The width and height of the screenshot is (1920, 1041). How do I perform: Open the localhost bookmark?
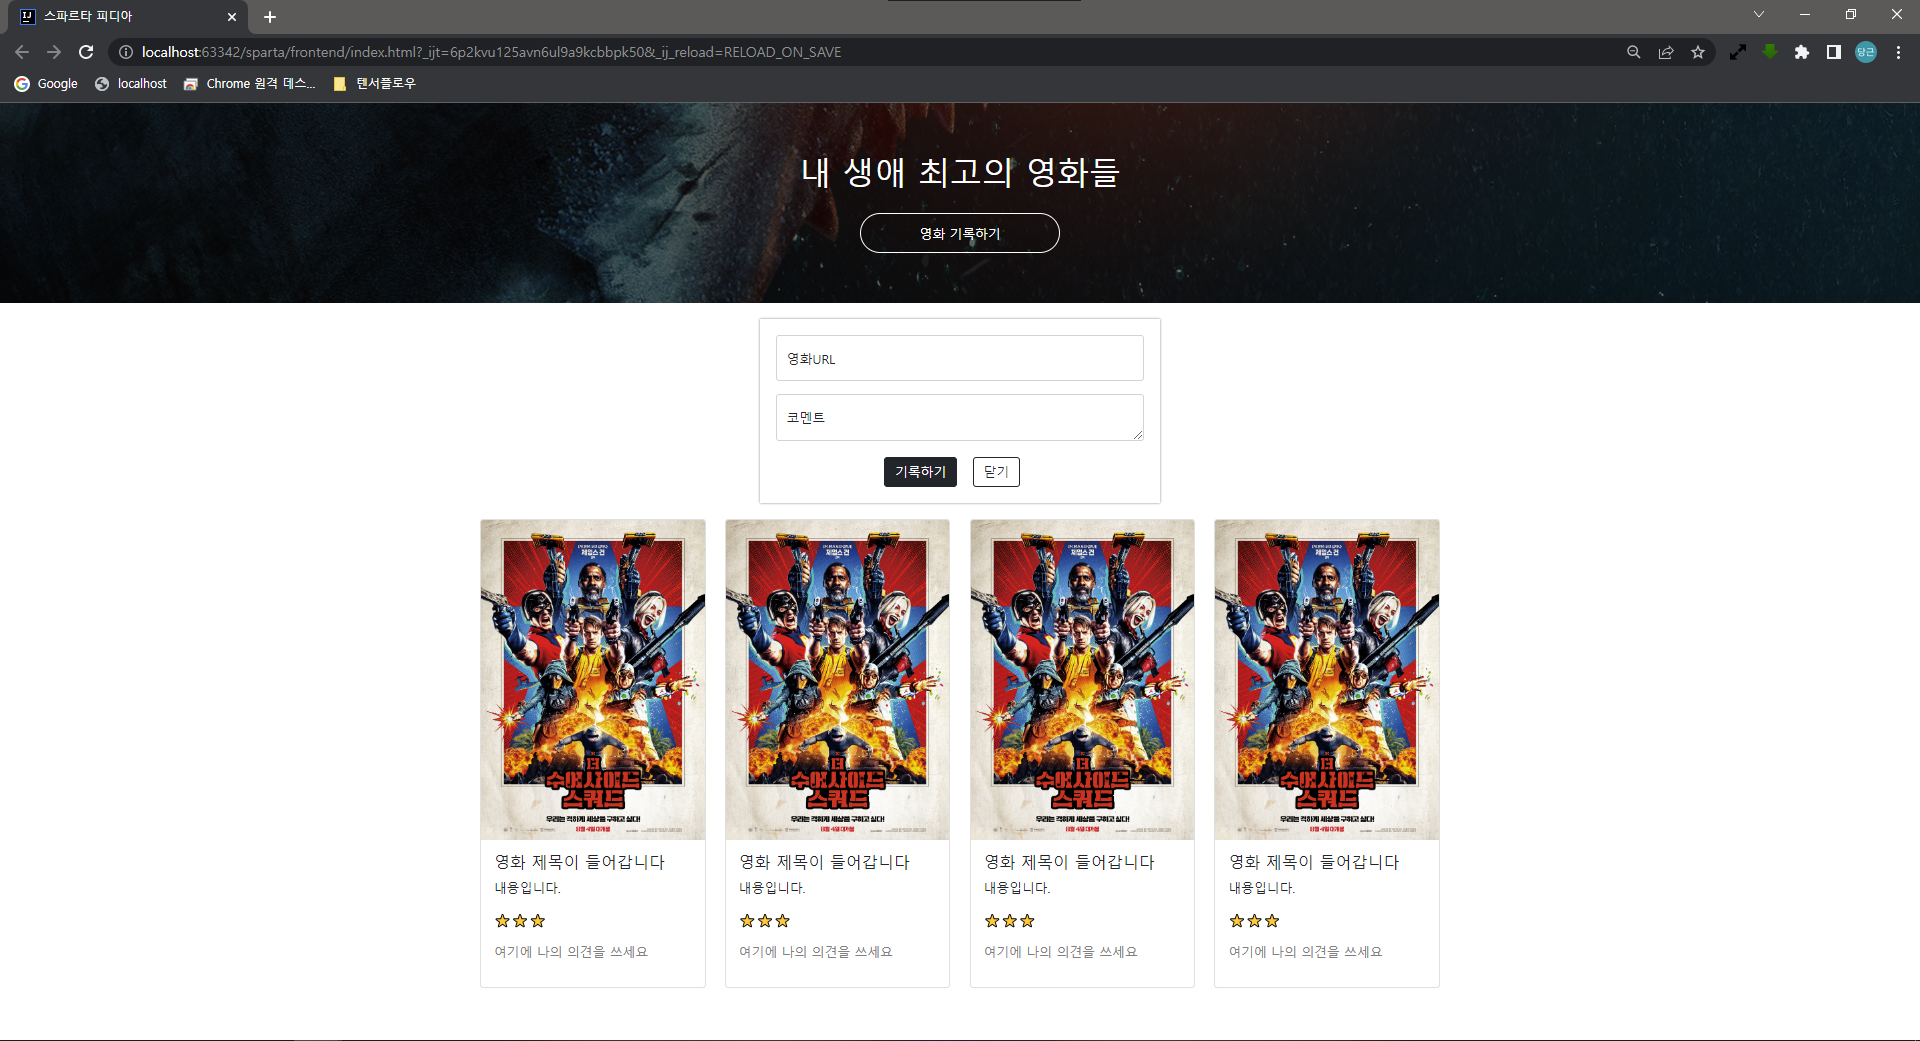tap(131, 84)
